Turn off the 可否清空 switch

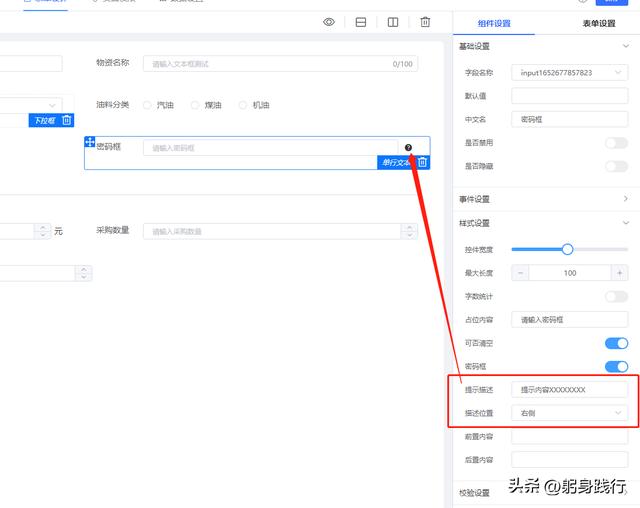(616, 343)
